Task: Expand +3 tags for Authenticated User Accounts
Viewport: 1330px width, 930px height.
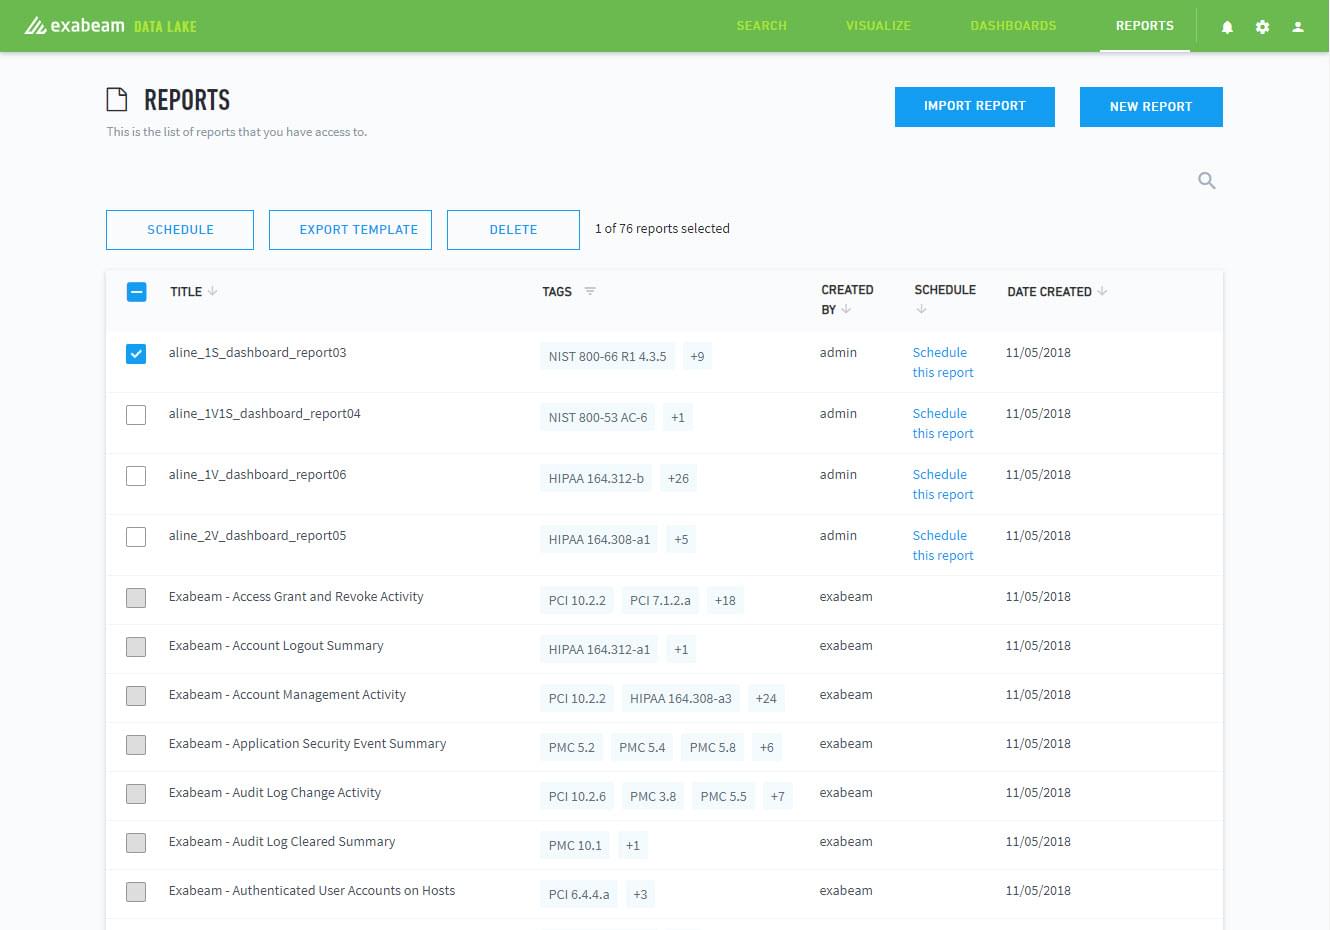Action: 640,894
